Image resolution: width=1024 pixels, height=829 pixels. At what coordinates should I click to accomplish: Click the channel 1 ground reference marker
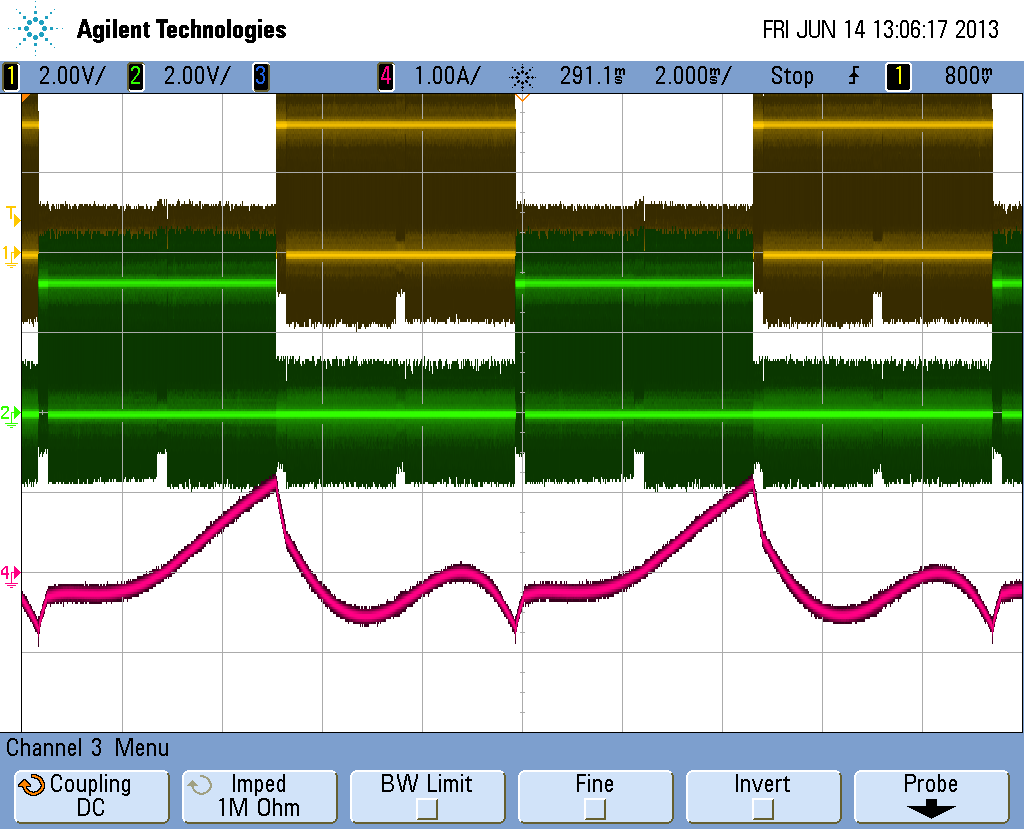point(11,255)
